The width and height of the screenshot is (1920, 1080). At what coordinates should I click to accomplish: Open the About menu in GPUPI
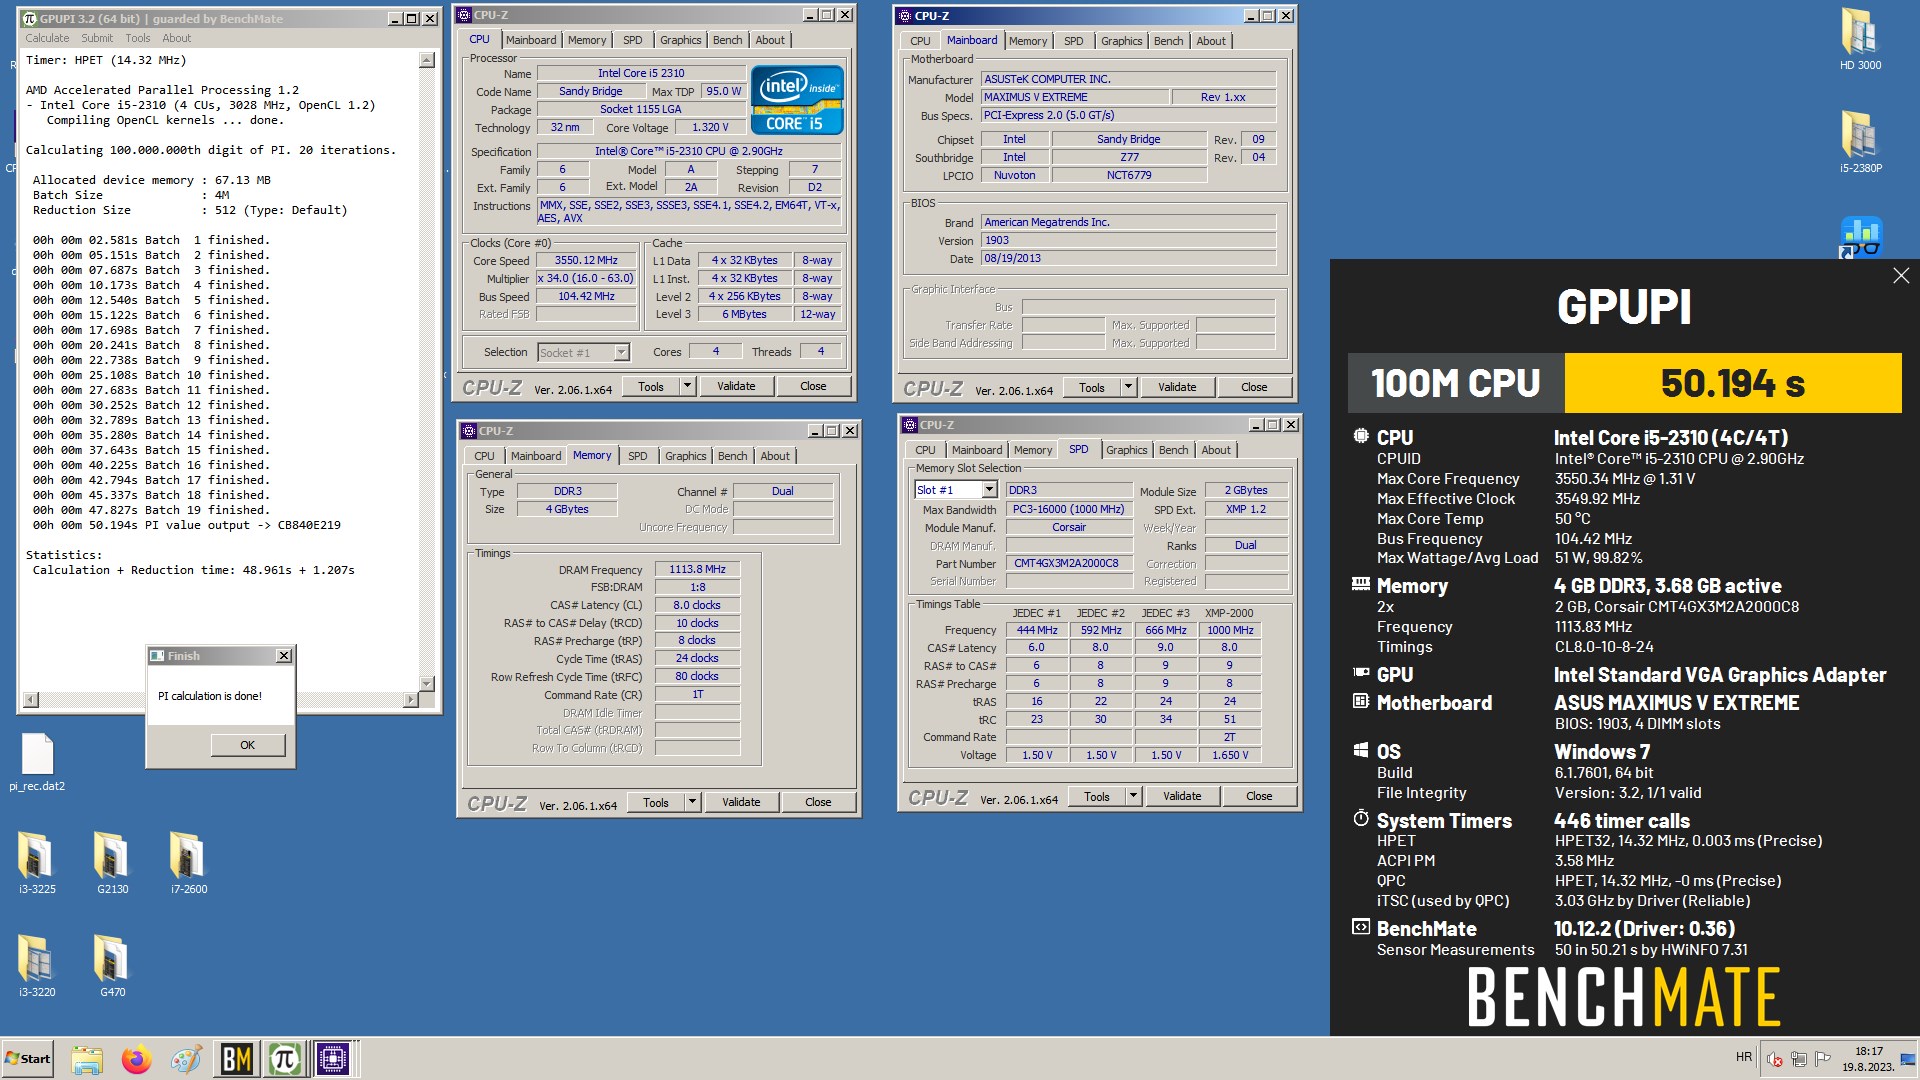coord(177,38)
